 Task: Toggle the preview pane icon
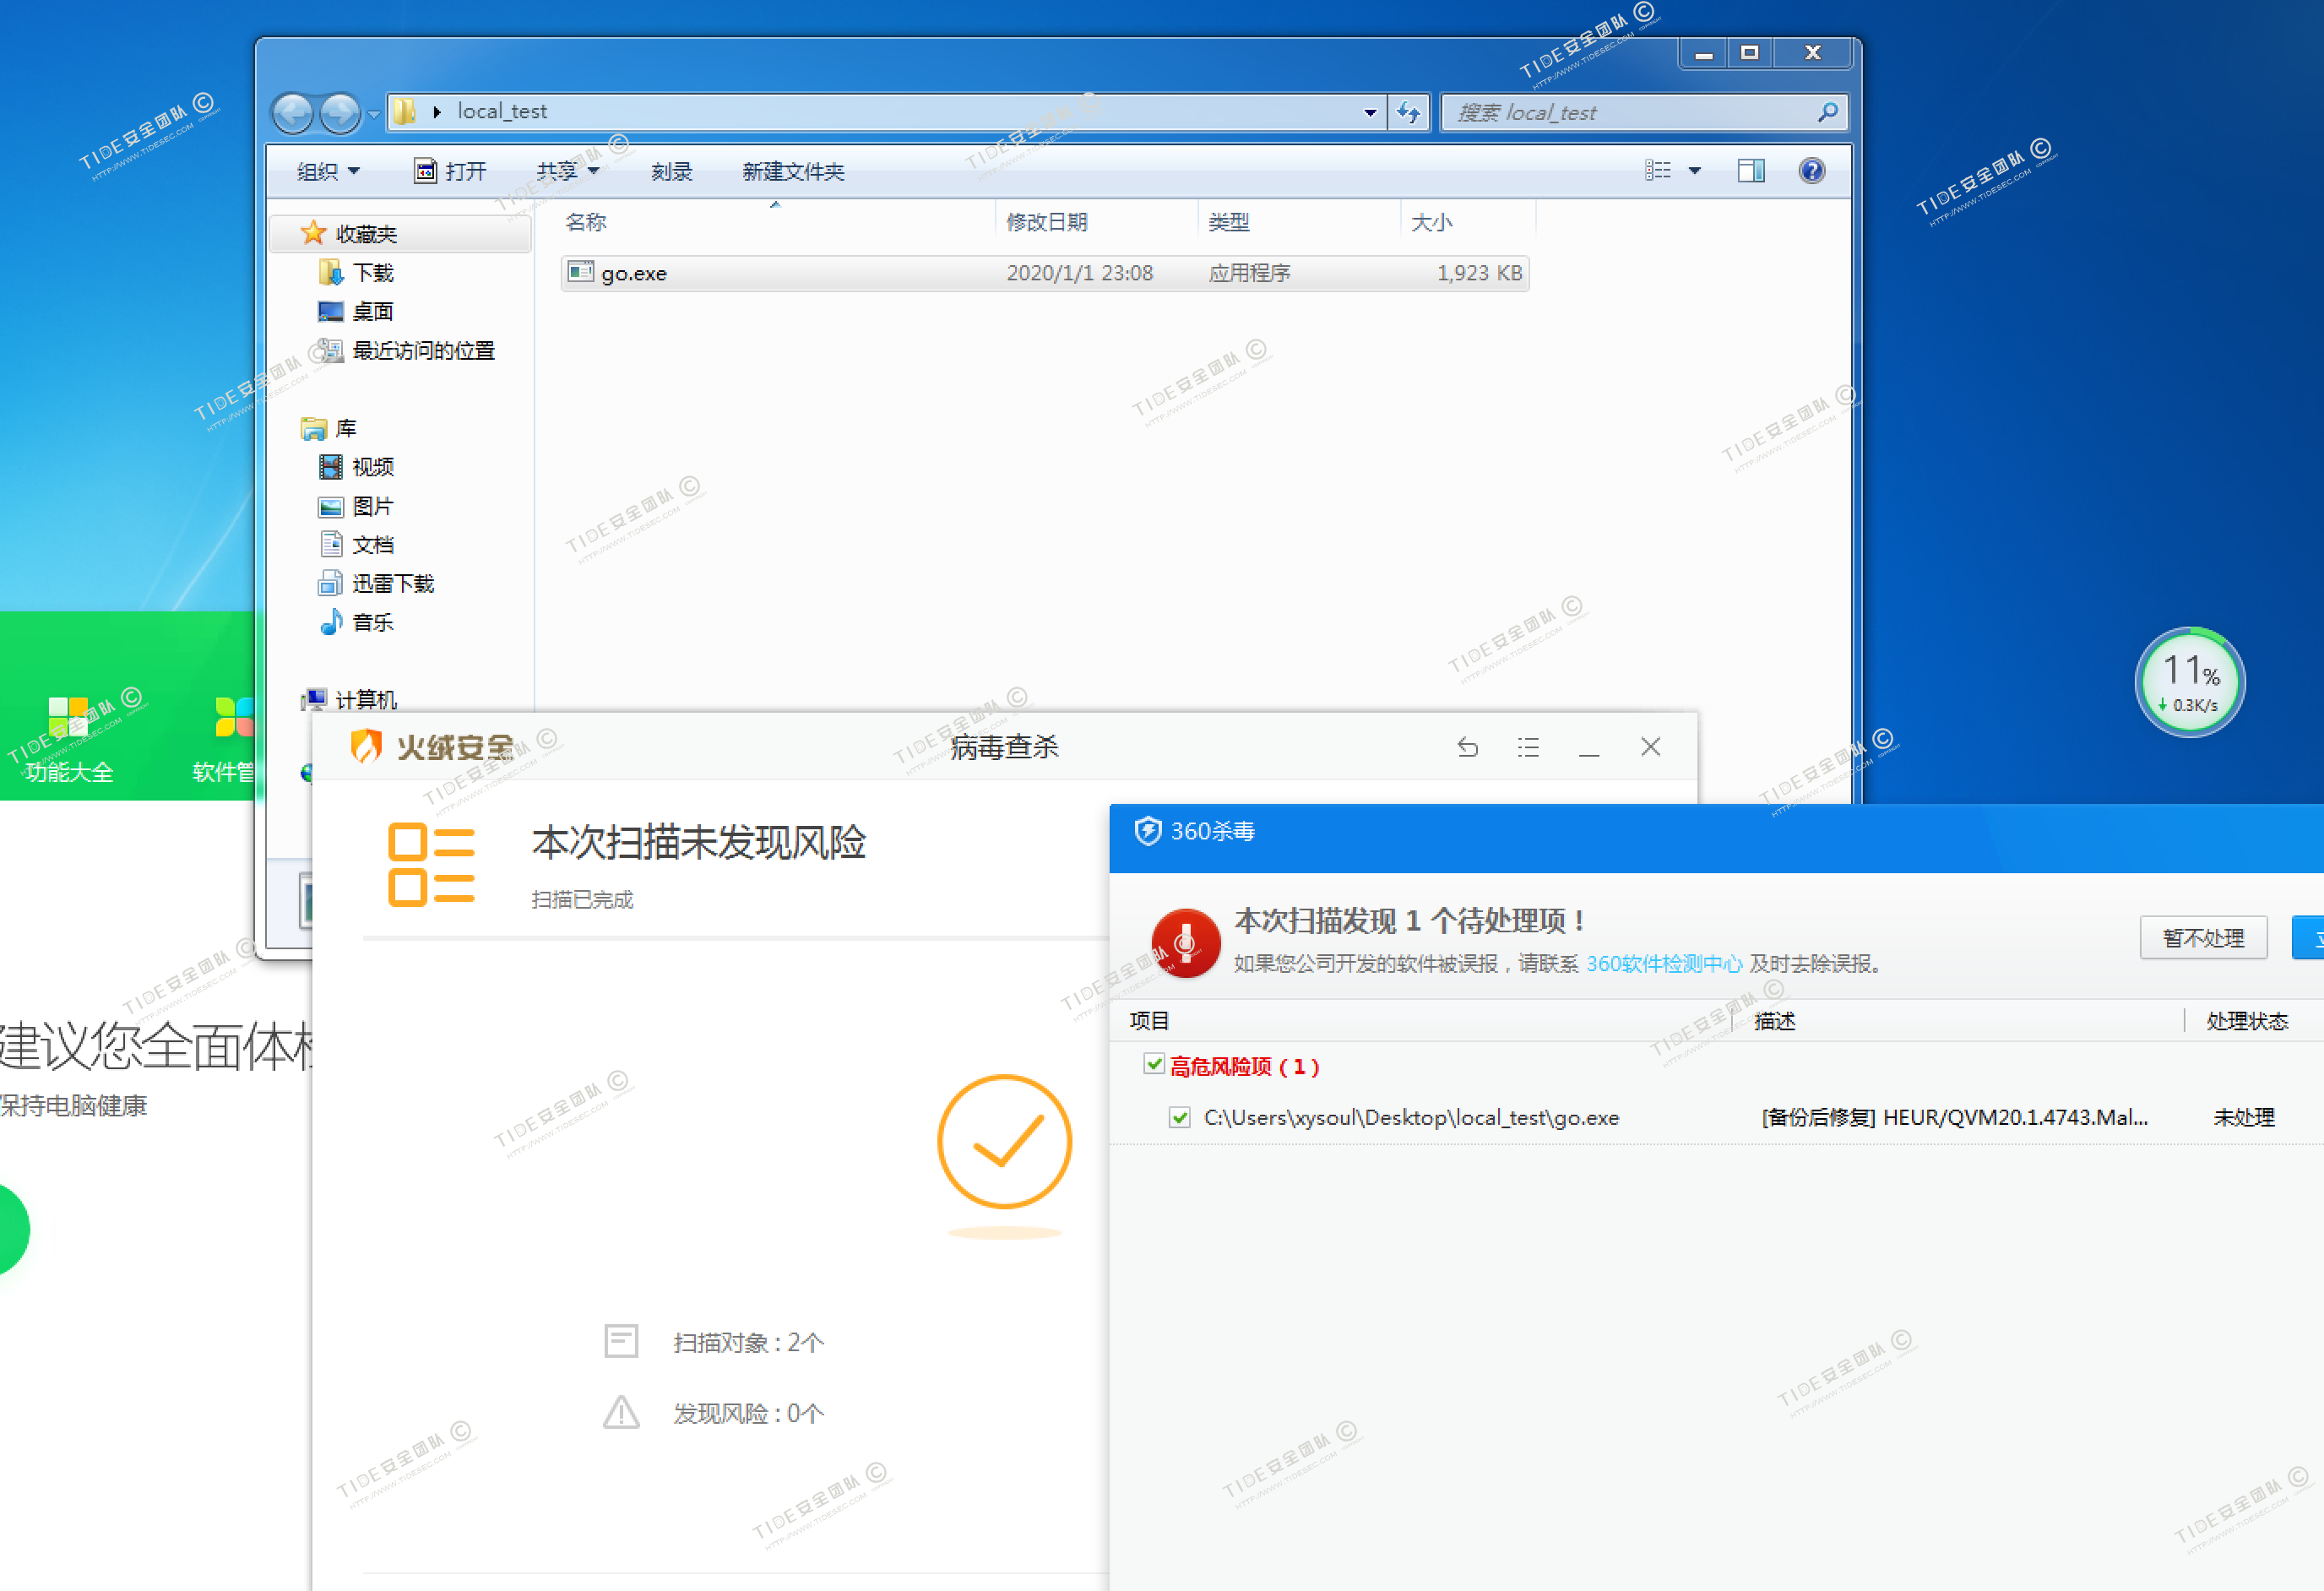click(x=1750, y=171)
